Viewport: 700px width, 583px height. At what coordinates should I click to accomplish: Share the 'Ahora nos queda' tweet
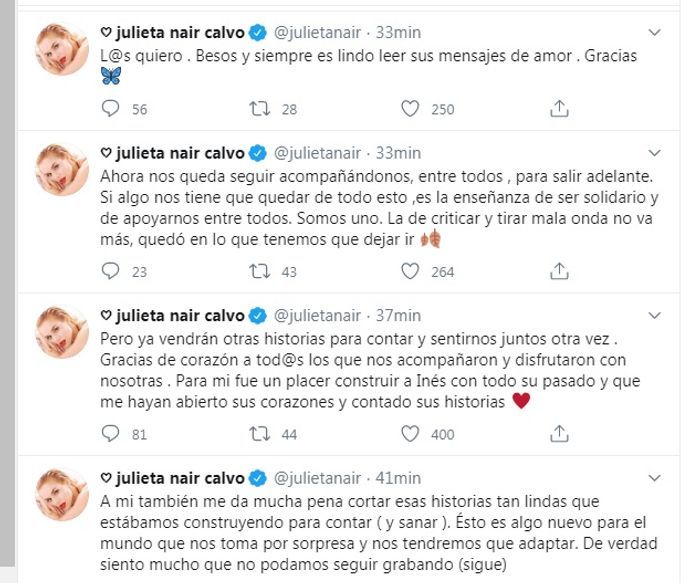point(561,271)
